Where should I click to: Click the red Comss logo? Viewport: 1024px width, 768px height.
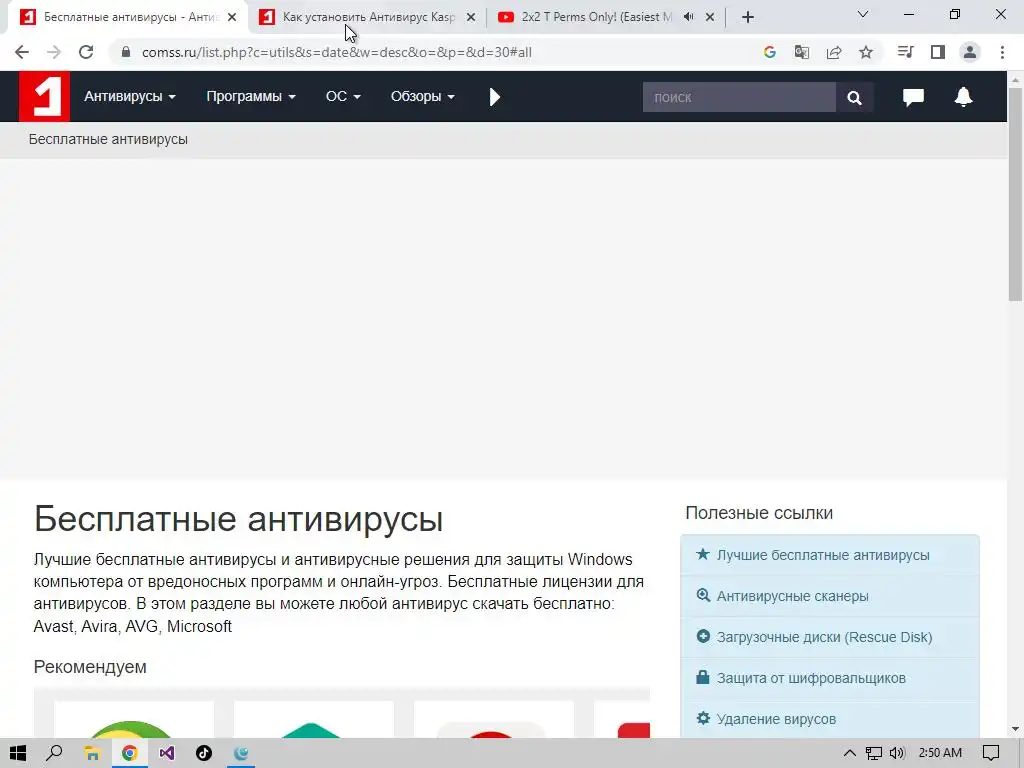(x=44, y=96)
